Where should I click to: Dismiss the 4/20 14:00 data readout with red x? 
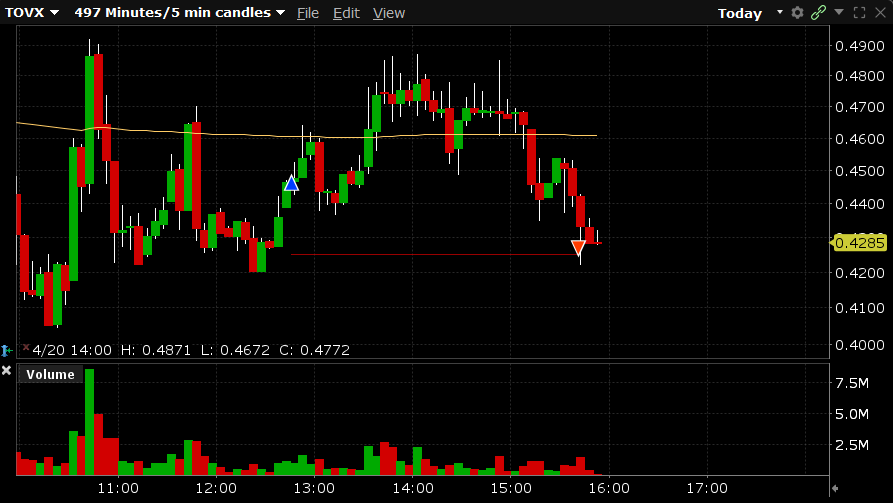[26, 347]
